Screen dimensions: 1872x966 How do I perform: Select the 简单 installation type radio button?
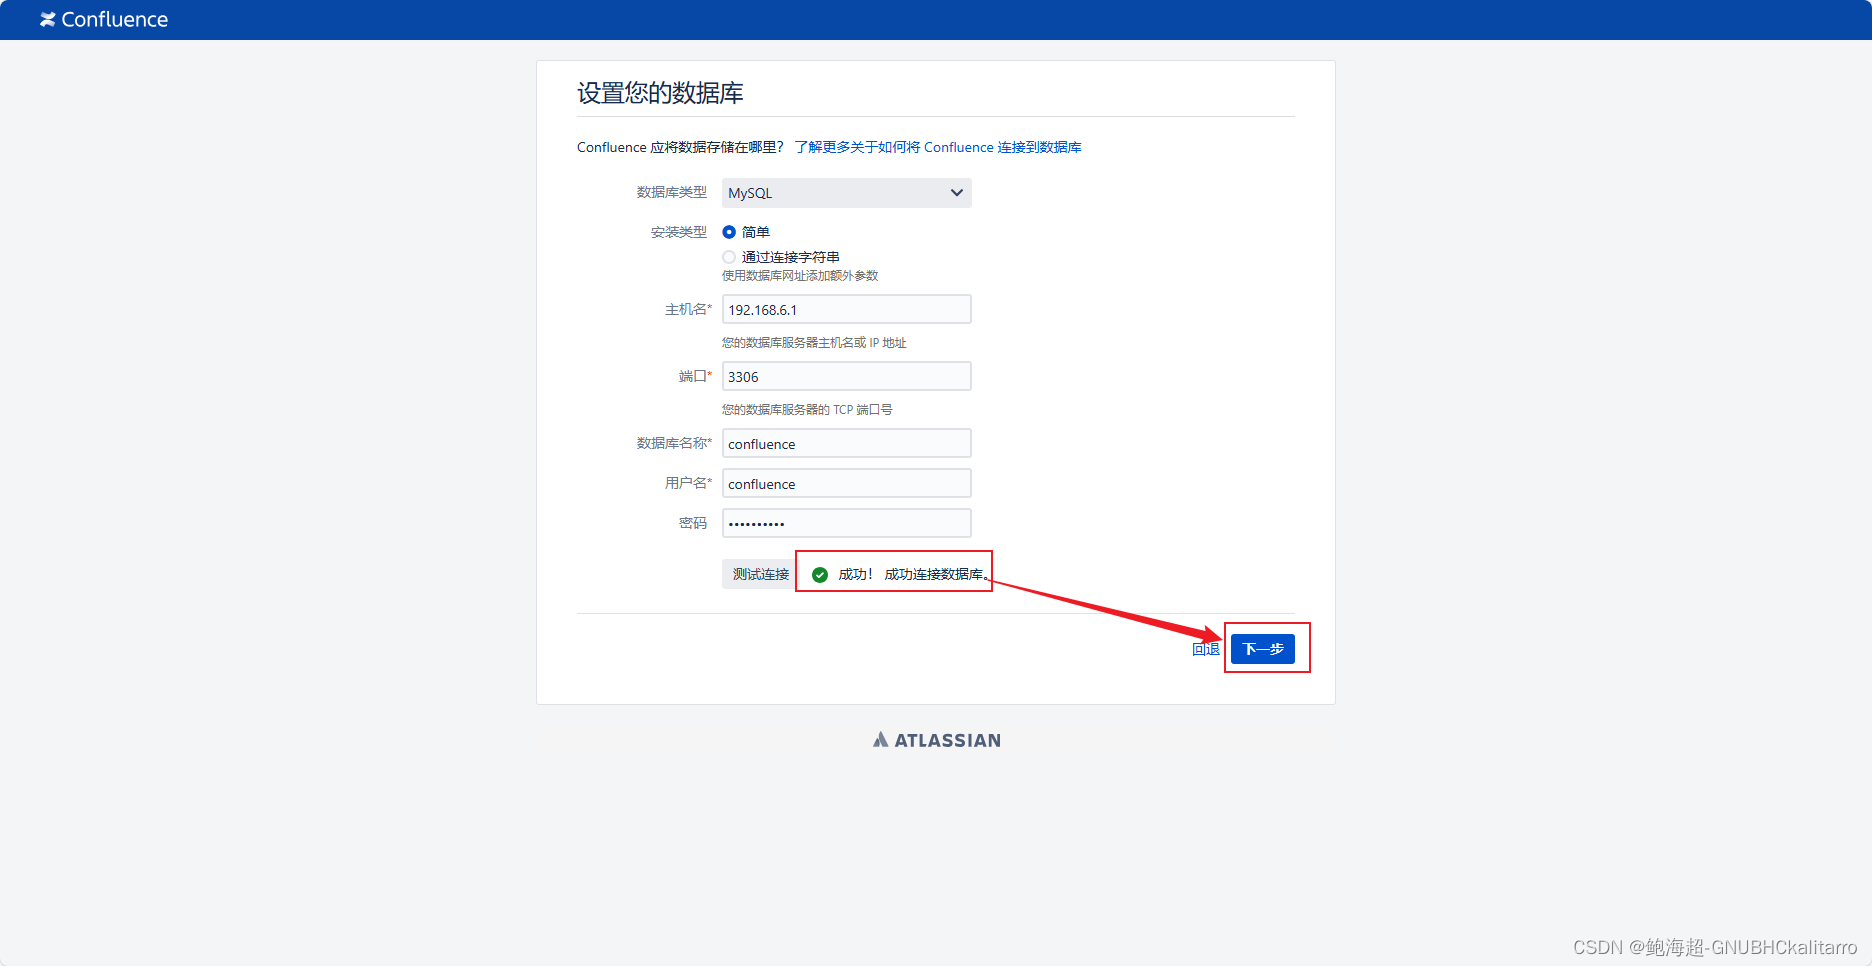coord(729,232)
